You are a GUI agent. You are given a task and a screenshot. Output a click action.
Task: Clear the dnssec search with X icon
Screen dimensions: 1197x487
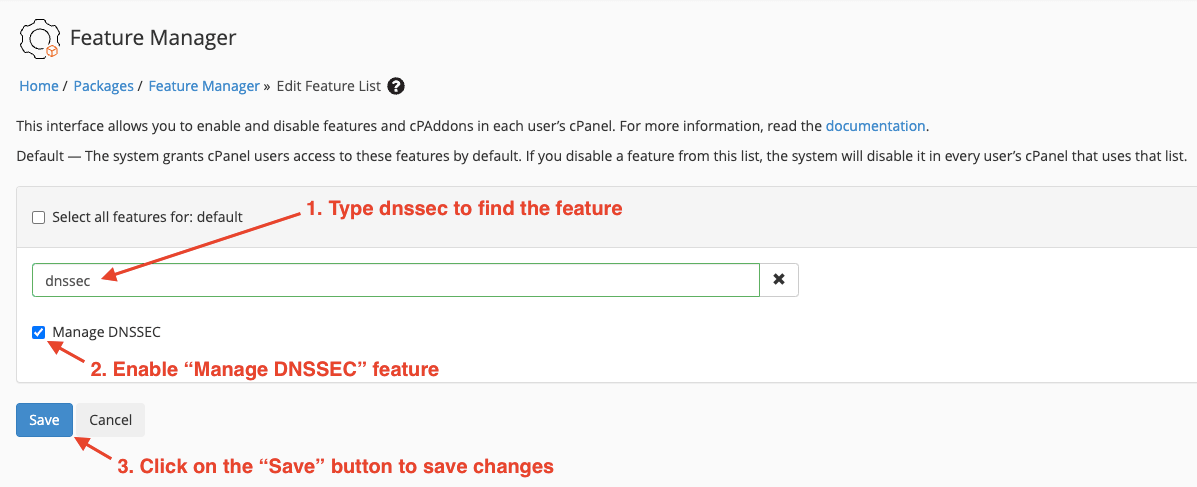click(x=779, y=280)
